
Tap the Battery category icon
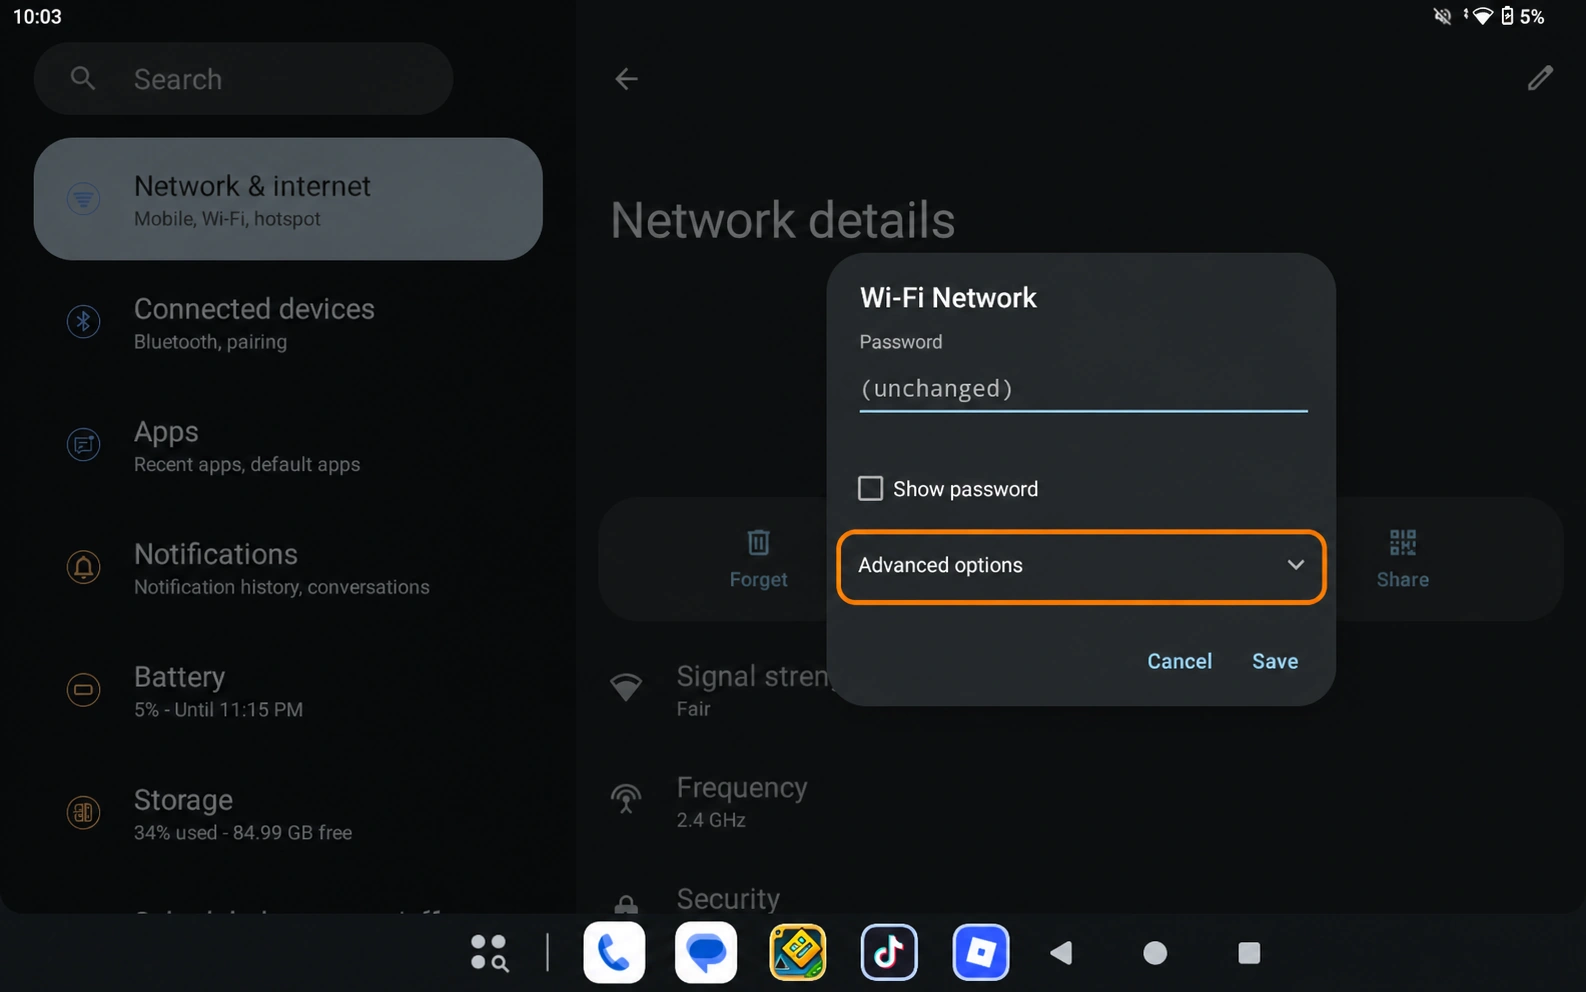83,690
